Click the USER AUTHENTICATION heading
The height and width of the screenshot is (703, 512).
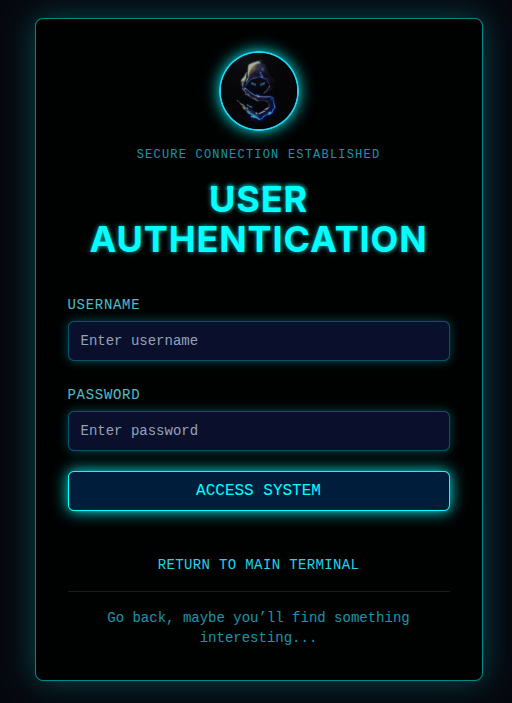pos(258,219)
